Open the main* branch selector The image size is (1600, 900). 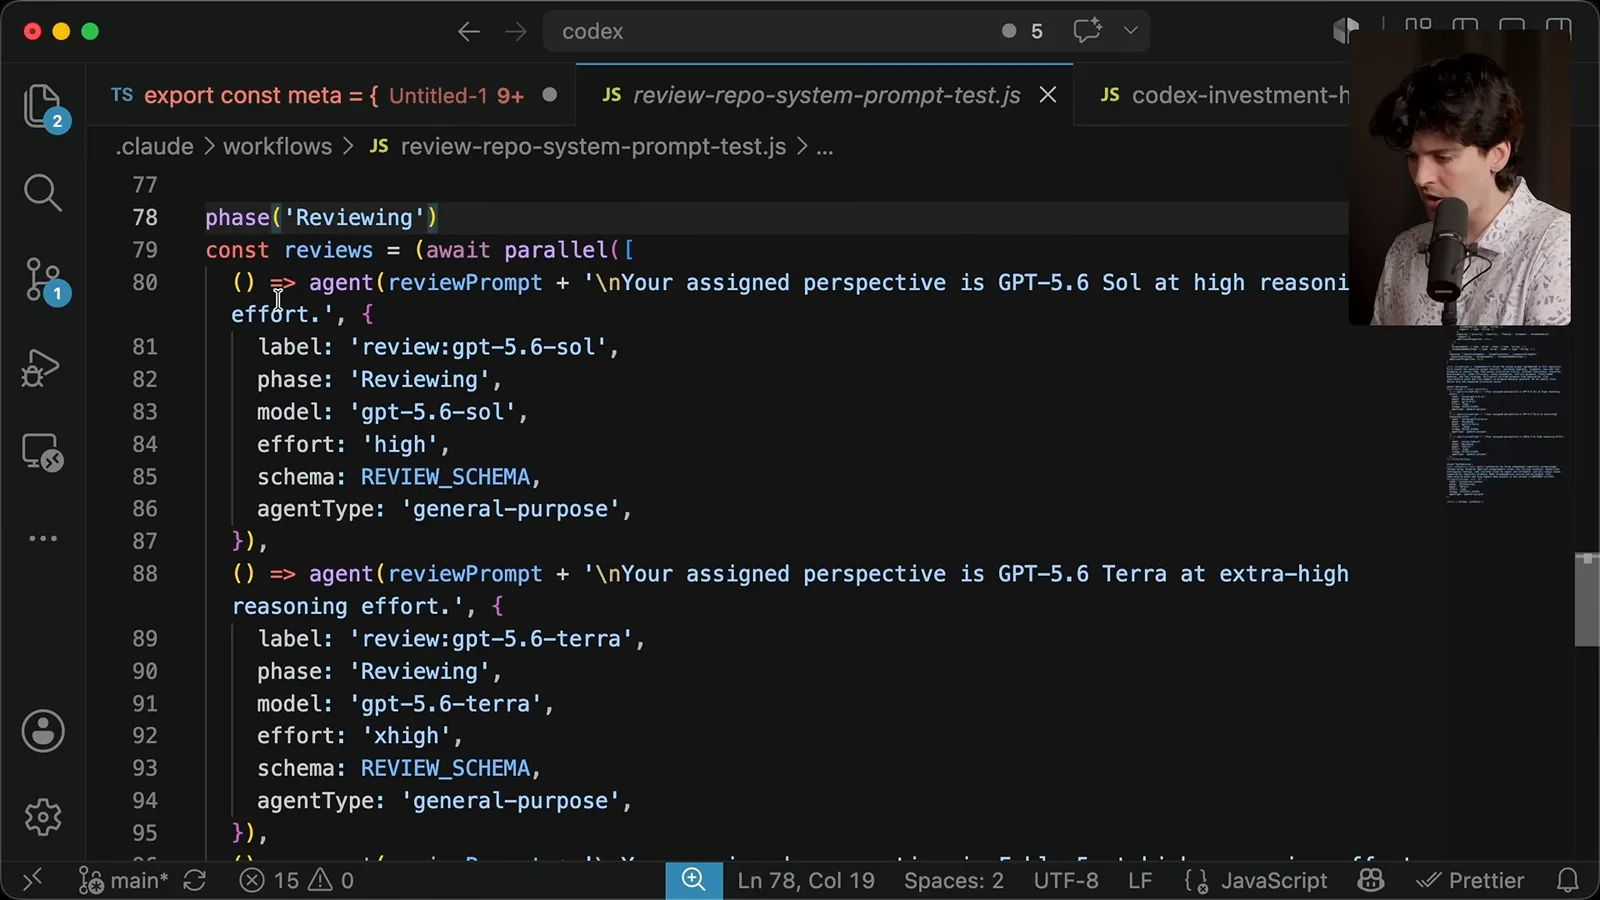[x=124, y=880]
